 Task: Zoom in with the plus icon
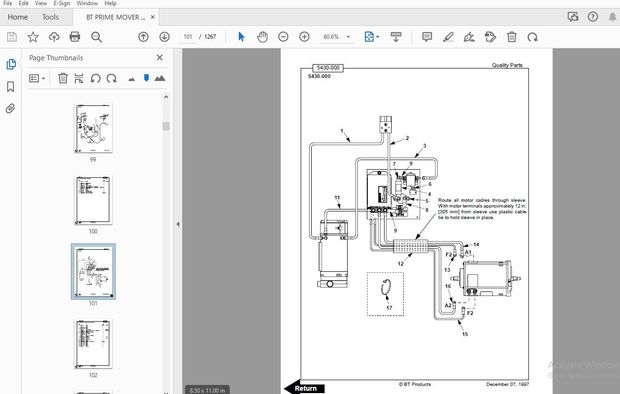[x=304, y=37]
